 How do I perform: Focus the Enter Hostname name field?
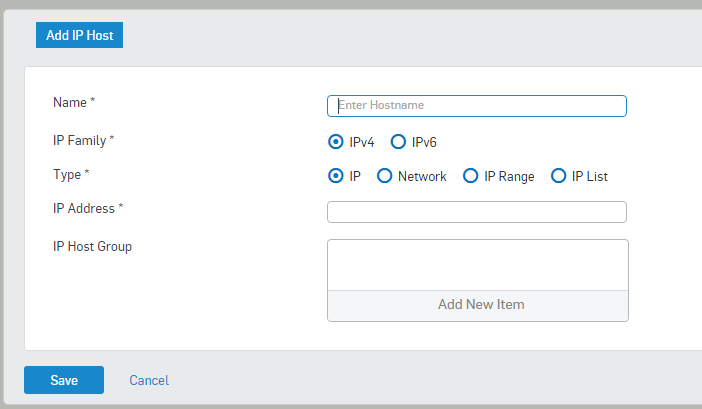coord(477,106)
